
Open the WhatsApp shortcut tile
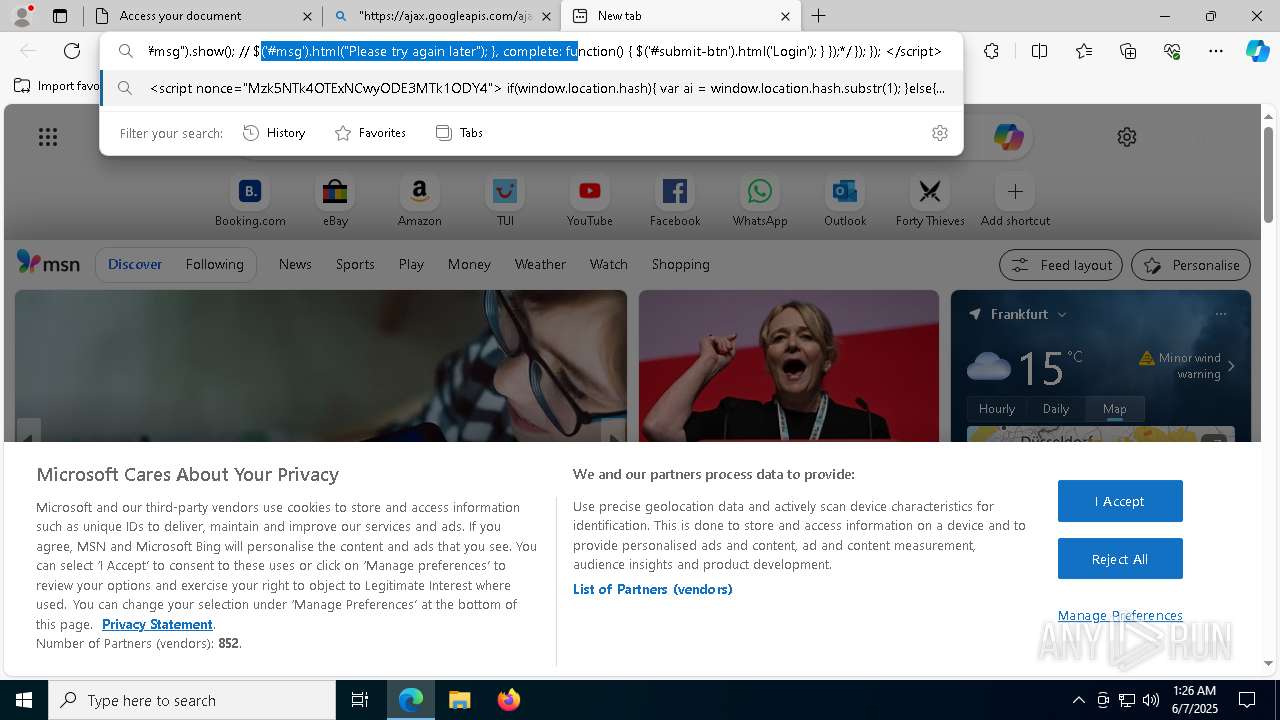pos(760,201)
